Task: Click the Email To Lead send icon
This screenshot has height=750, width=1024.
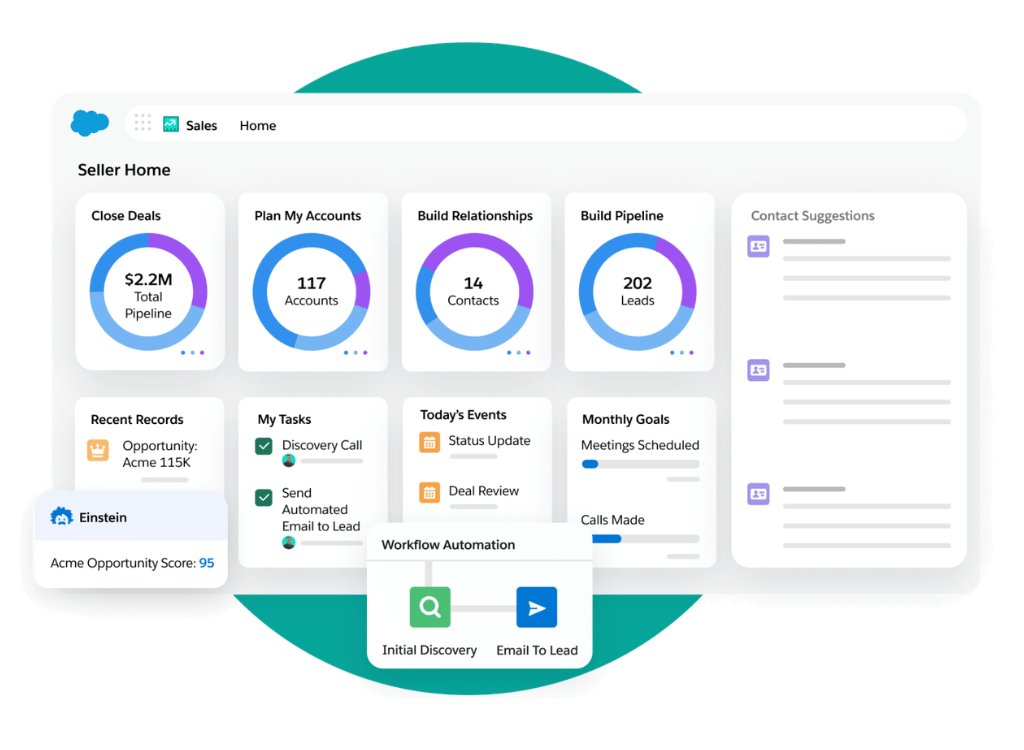Action: [537, 607]
